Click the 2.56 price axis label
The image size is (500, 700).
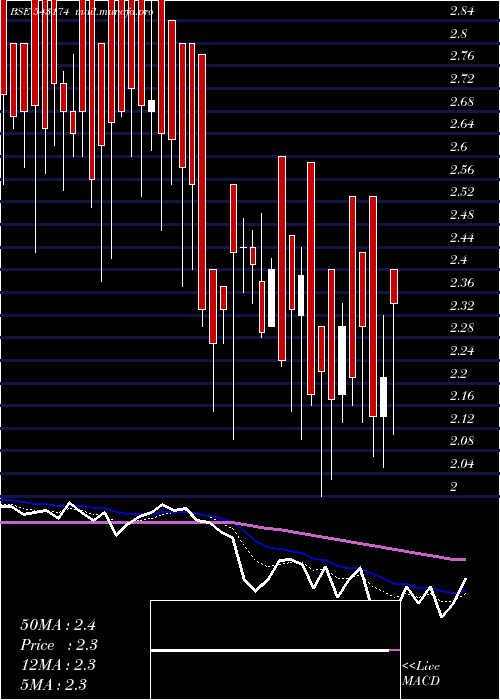click(x=462, y=170)
